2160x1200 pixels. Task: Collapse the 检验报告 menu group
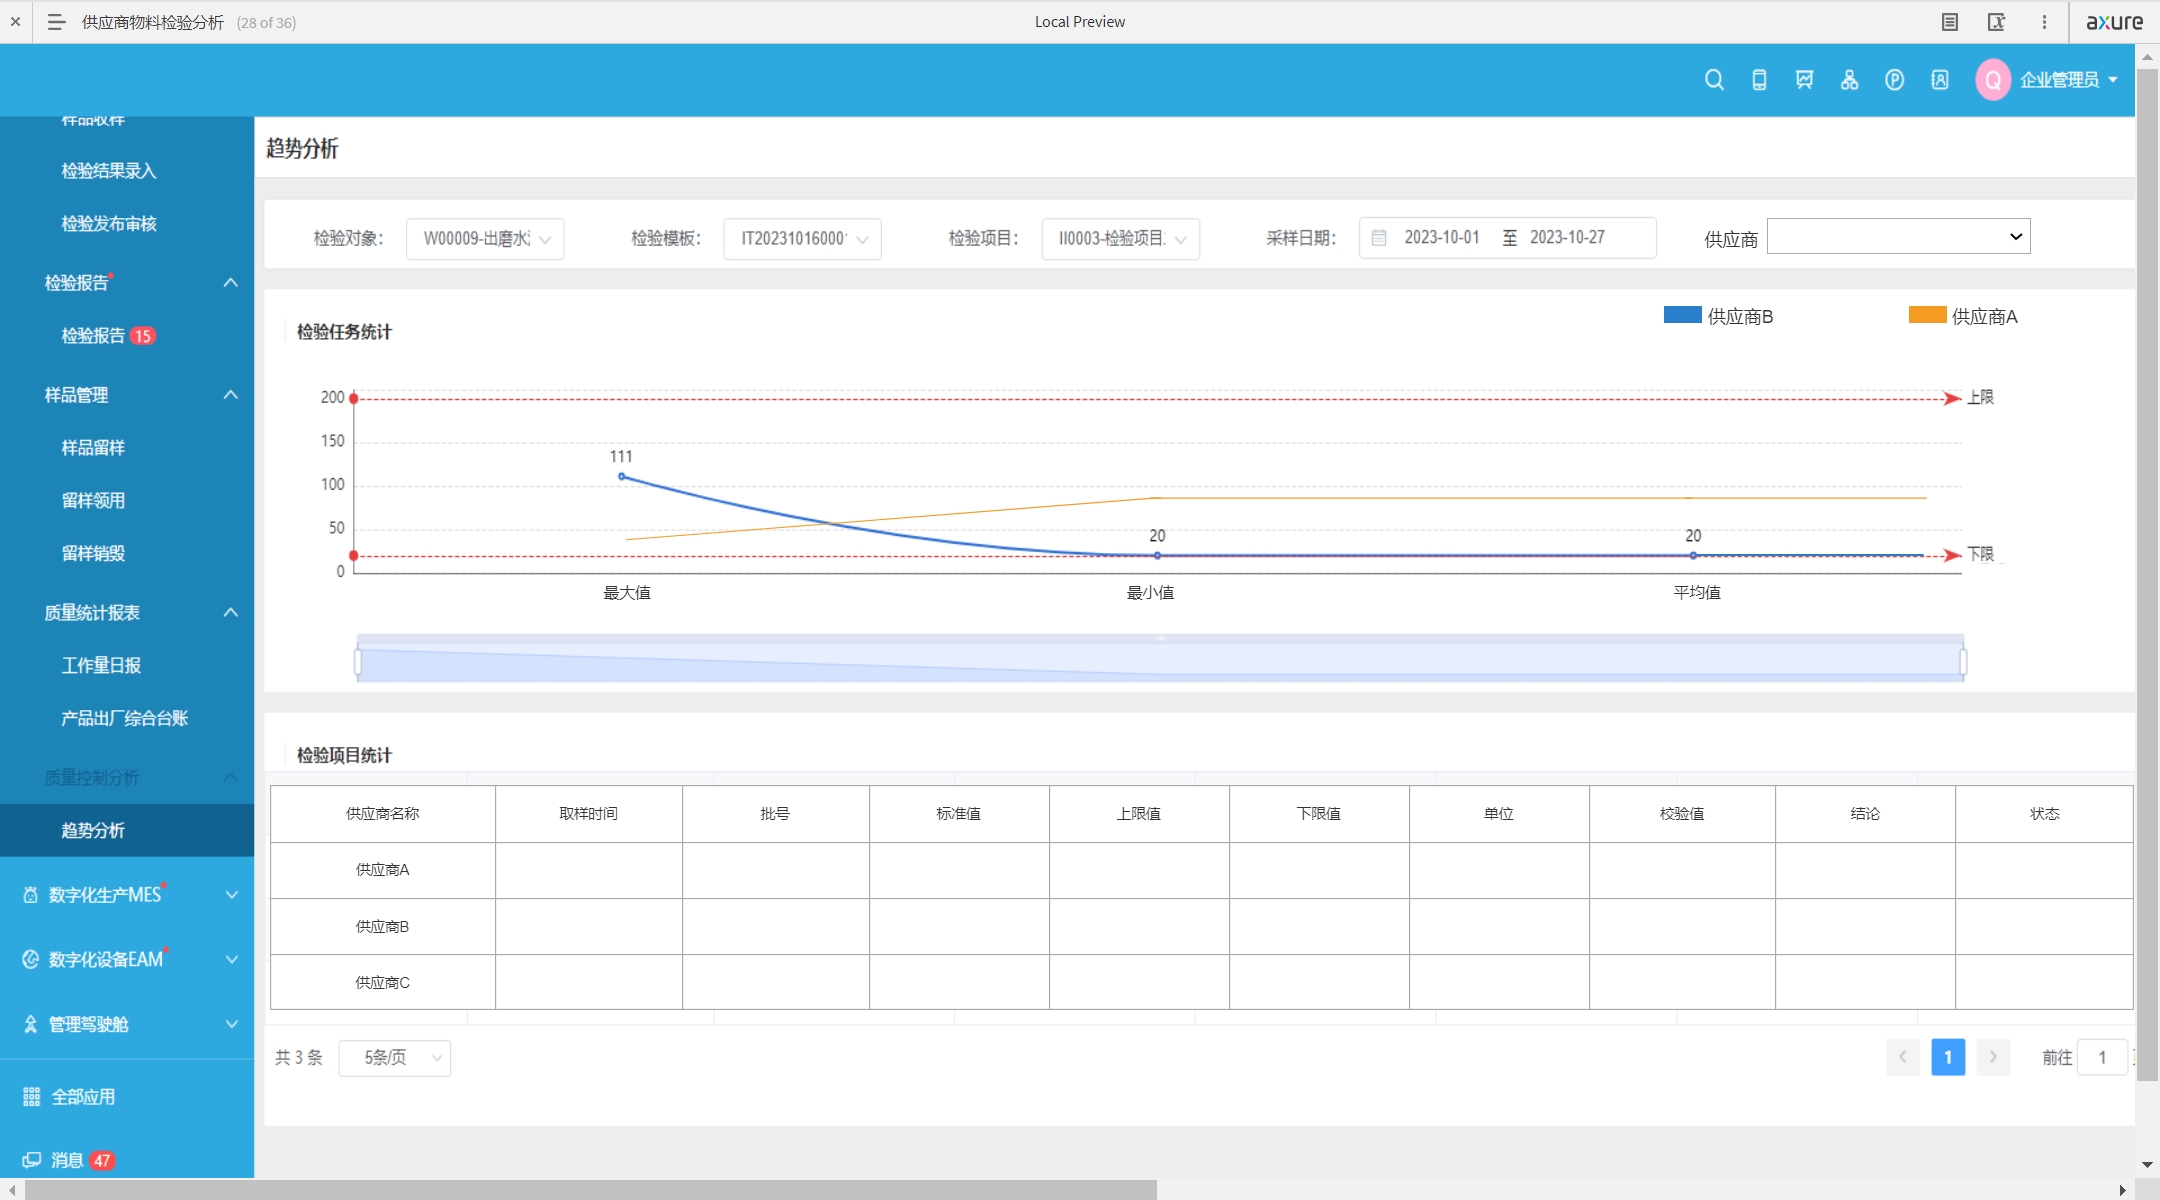pyautogui.click(x=230, y=283)
